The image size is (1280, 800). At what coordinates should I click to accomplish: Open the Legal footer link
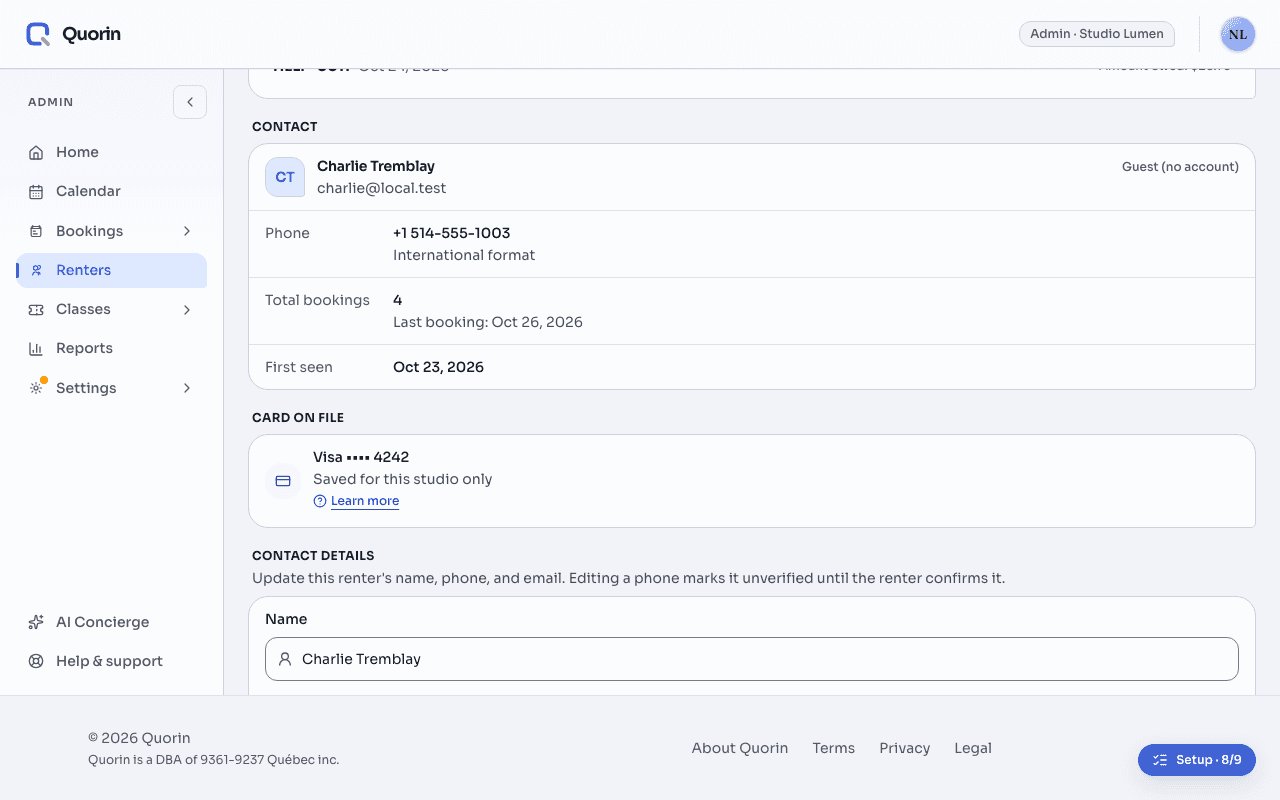pos(973,748)
